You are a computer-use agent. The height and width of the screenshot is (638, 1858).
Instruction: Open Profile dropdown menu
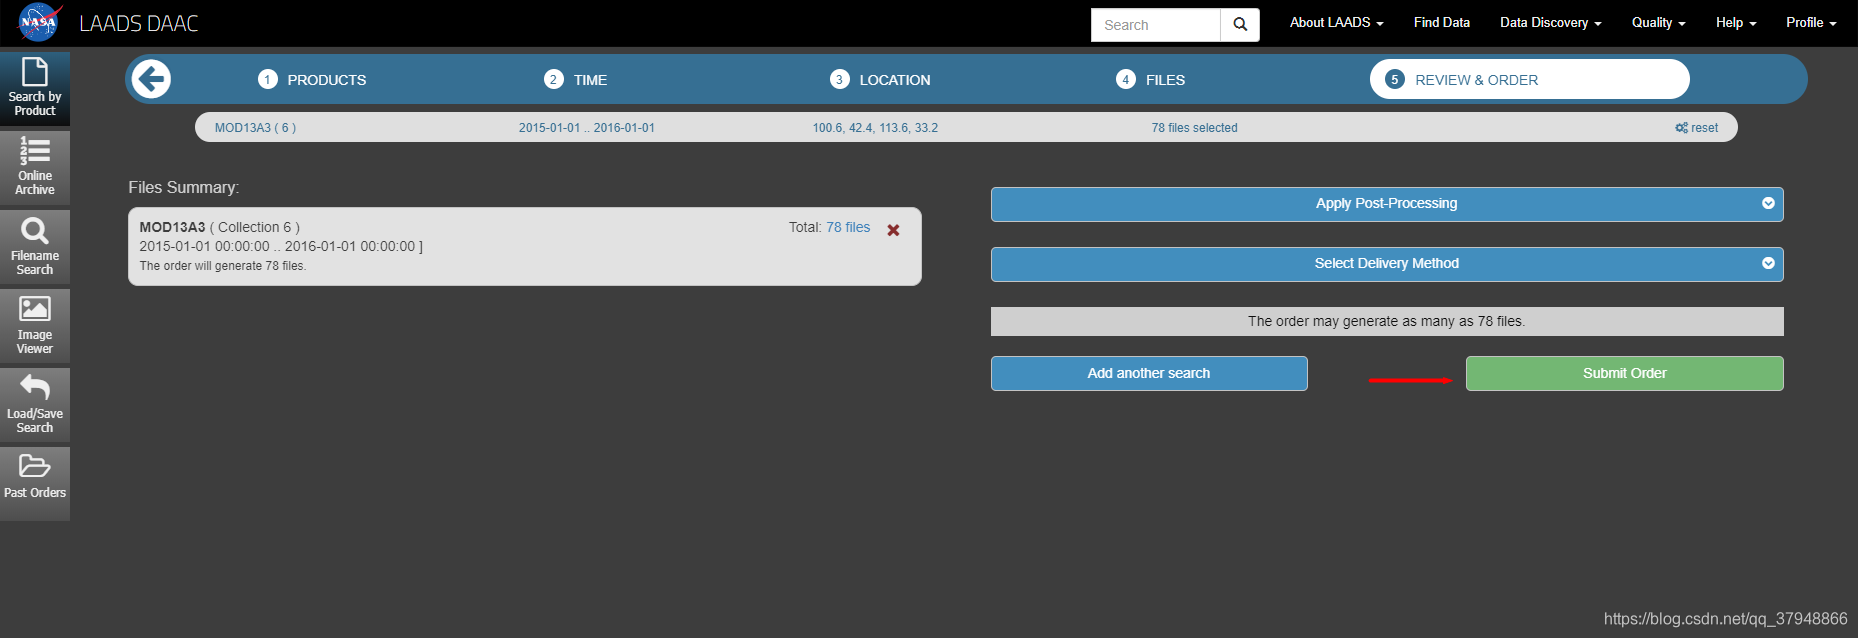coord(1811,22)
